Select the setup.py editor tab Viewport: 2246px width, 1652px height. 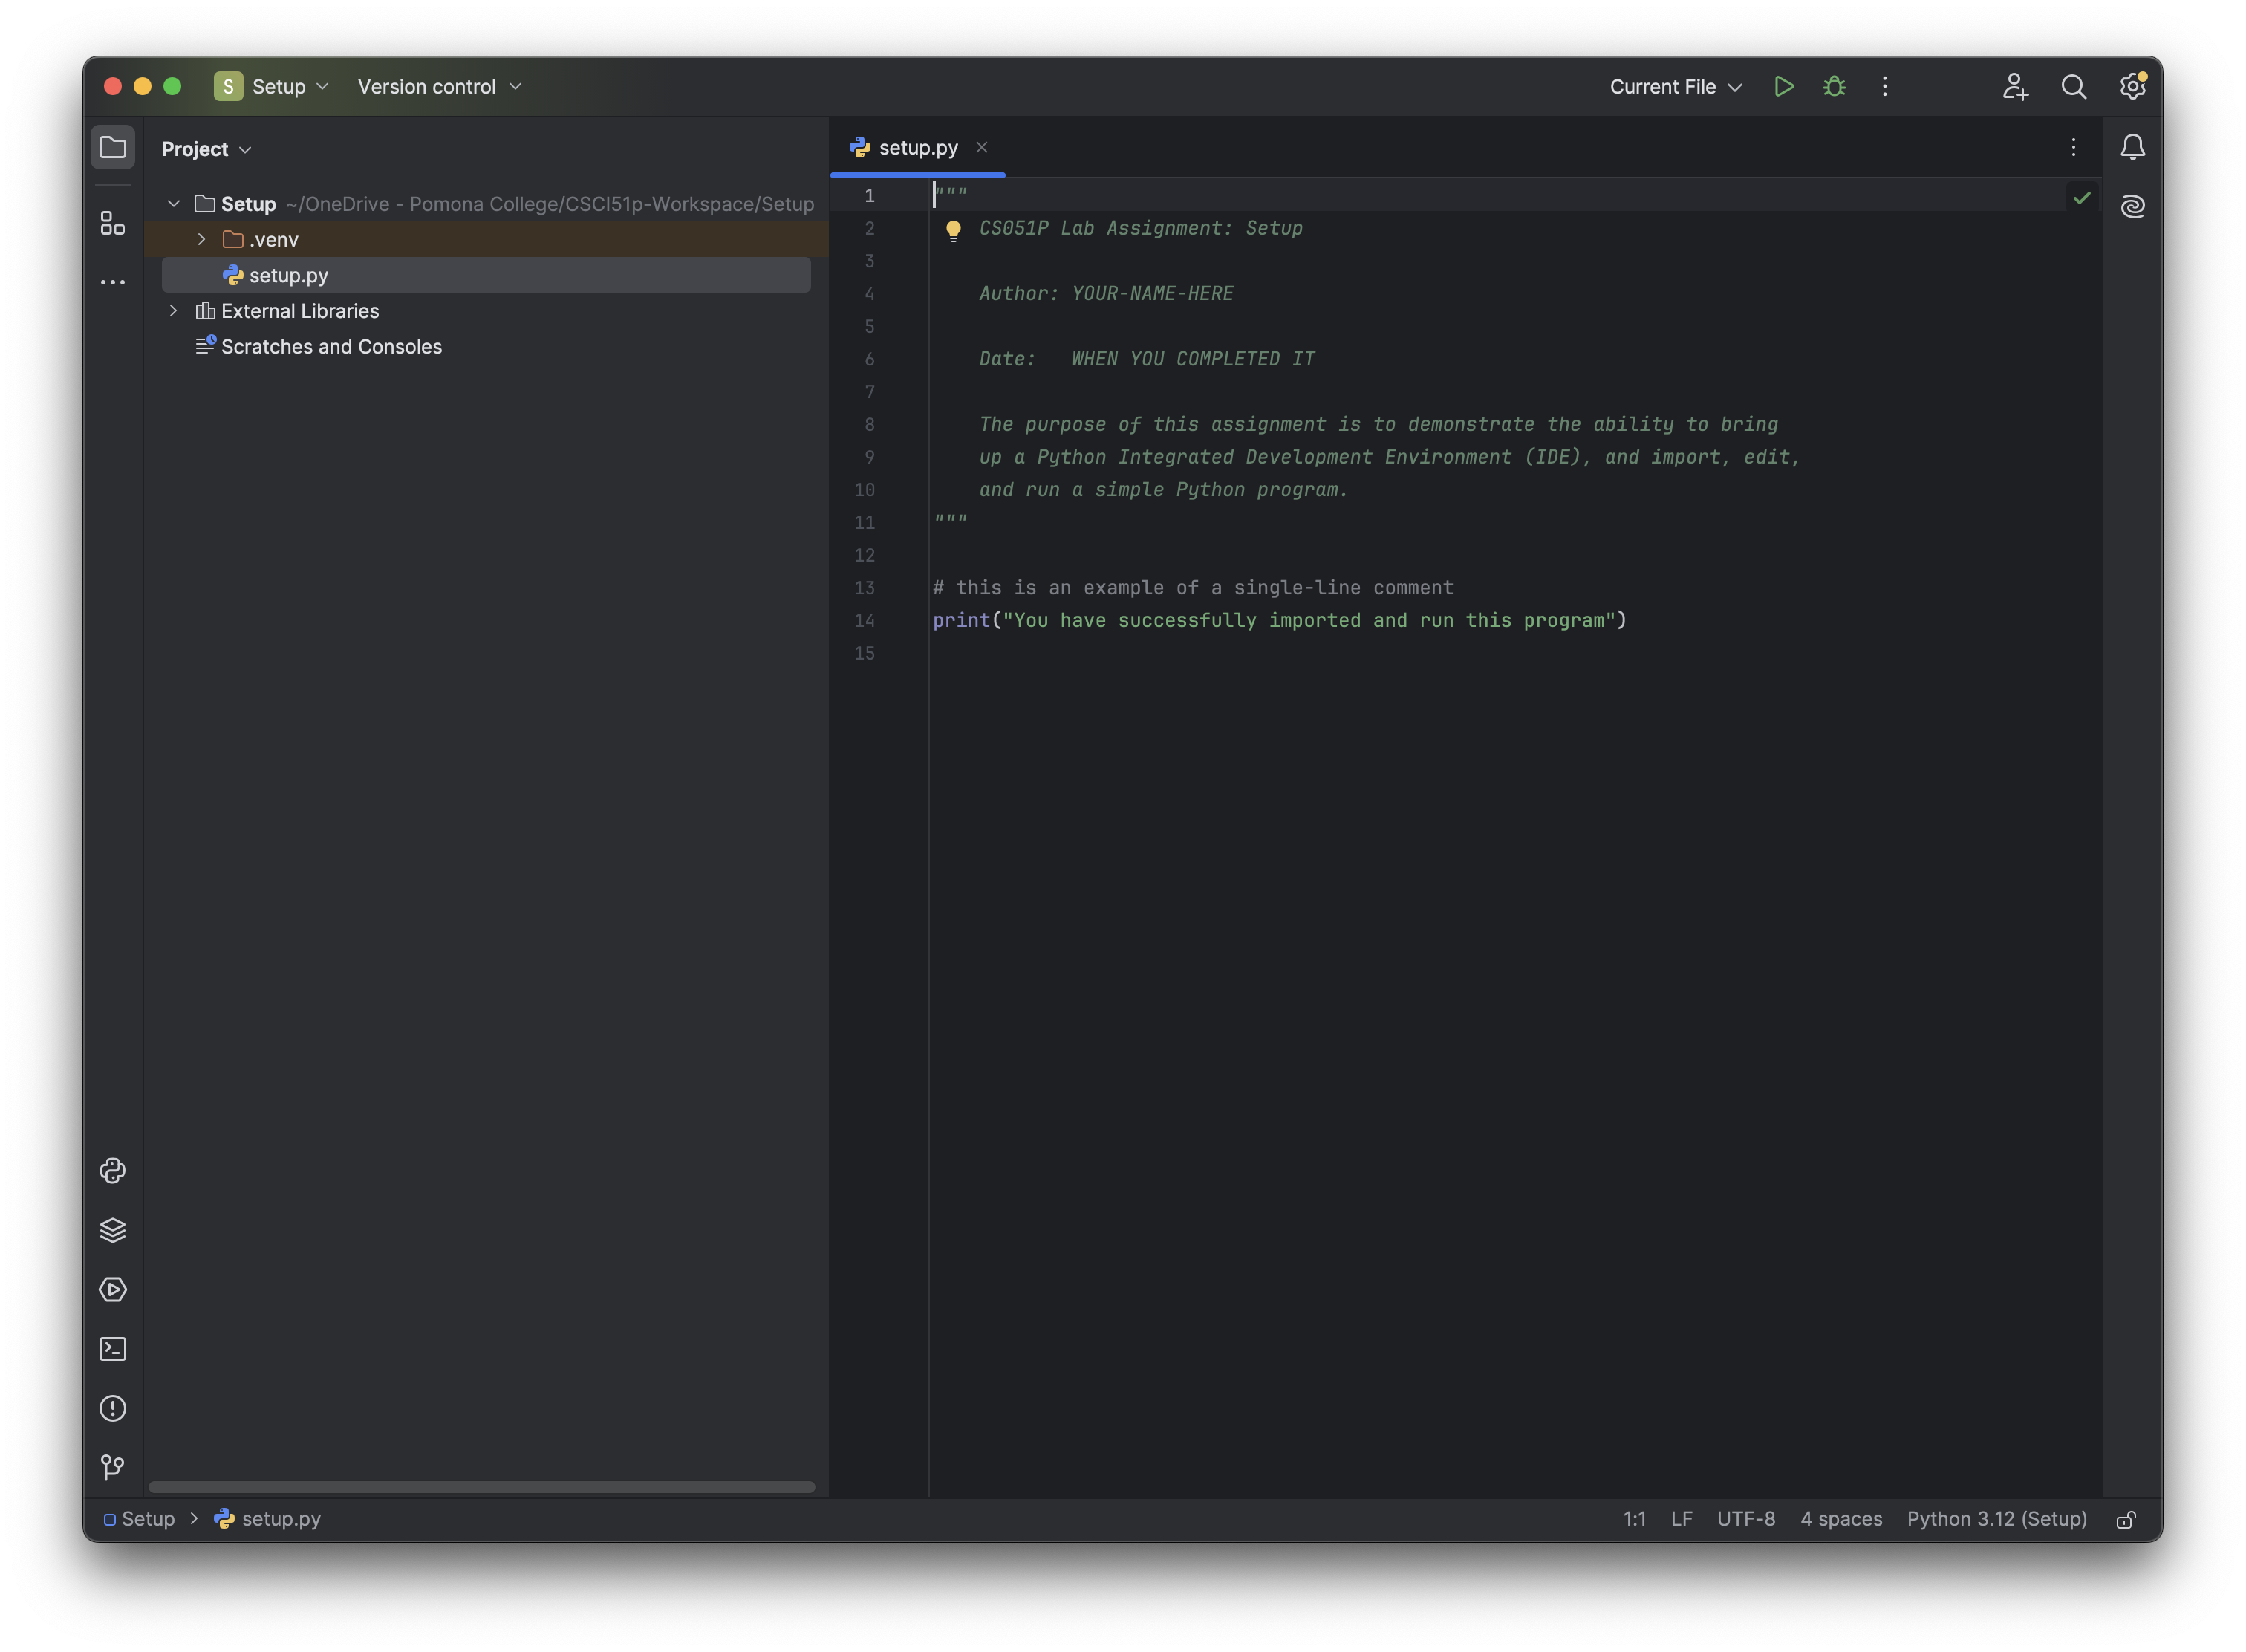point(917,148)
